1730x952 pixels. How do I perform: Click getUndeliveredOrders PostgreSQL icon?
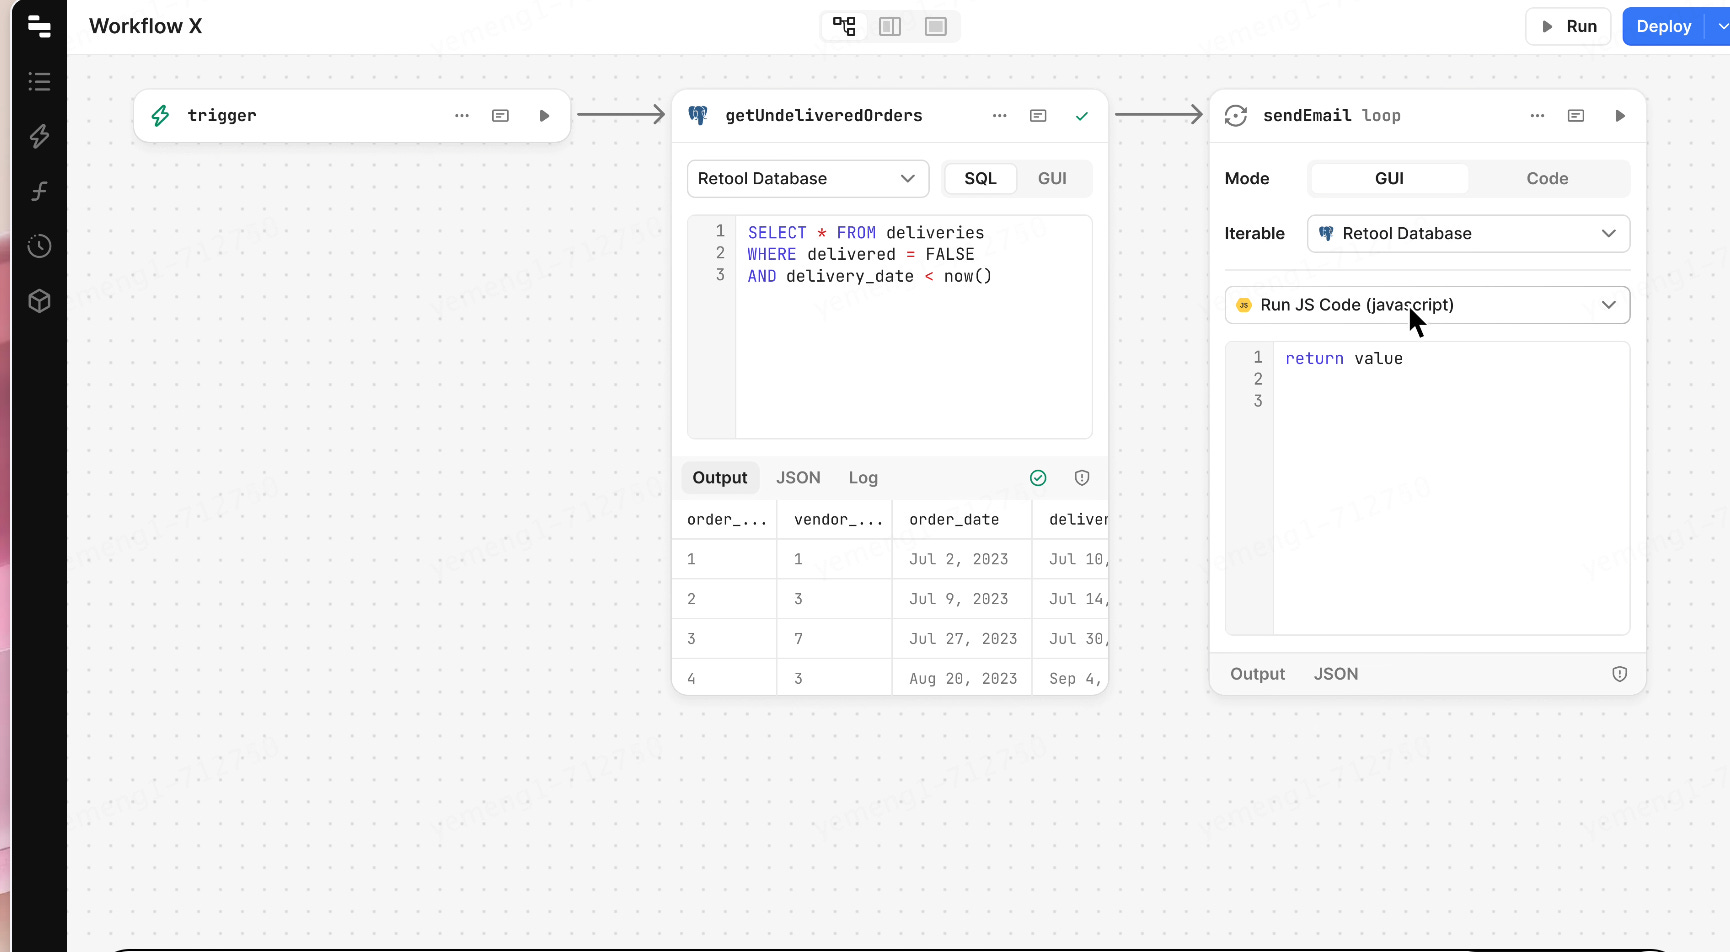[698, 116]
